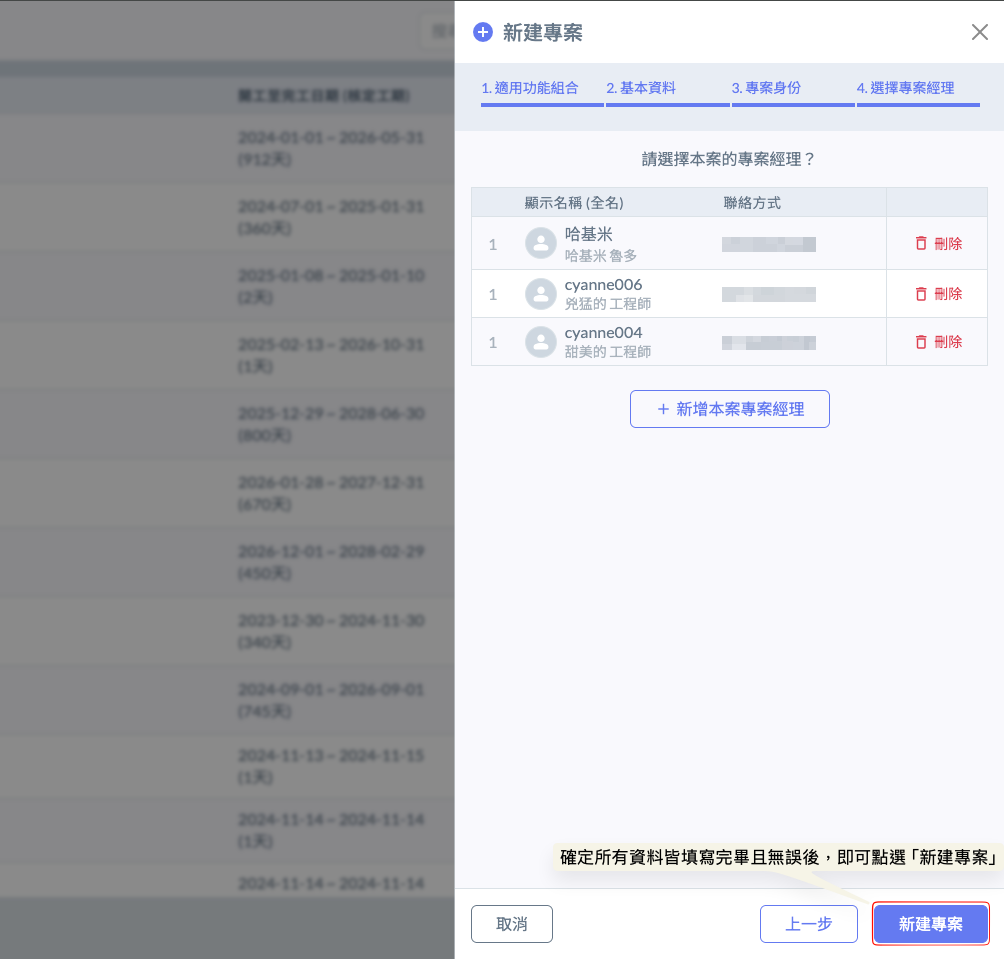Click the avatar icon for 哈基米

(x=541, y=243)
